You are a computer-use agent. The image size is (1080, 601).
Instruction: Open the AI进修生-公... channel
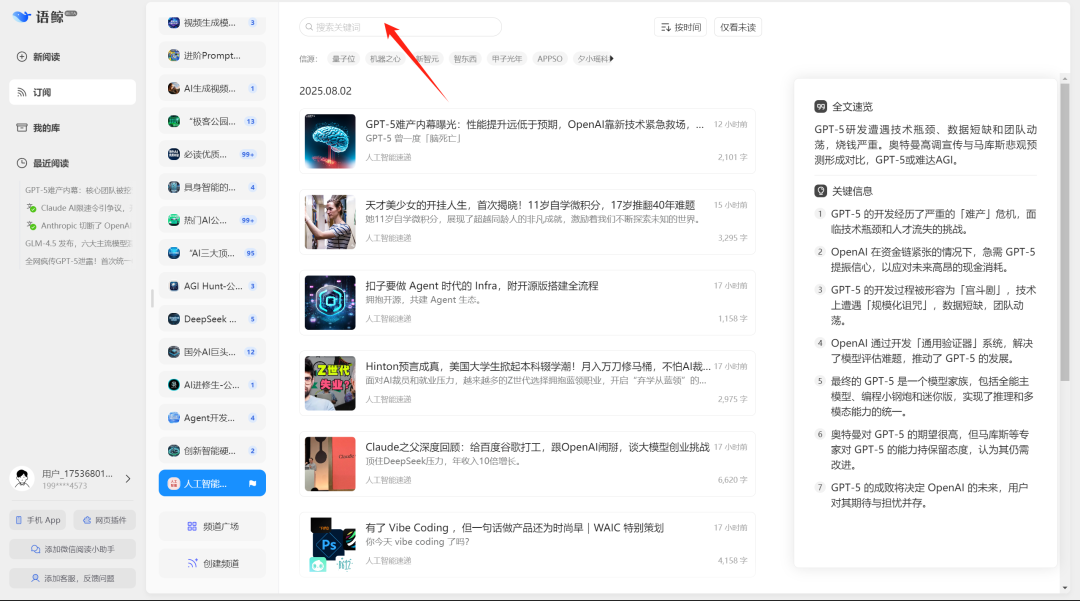pyautogui.click(x=212, y=385)
